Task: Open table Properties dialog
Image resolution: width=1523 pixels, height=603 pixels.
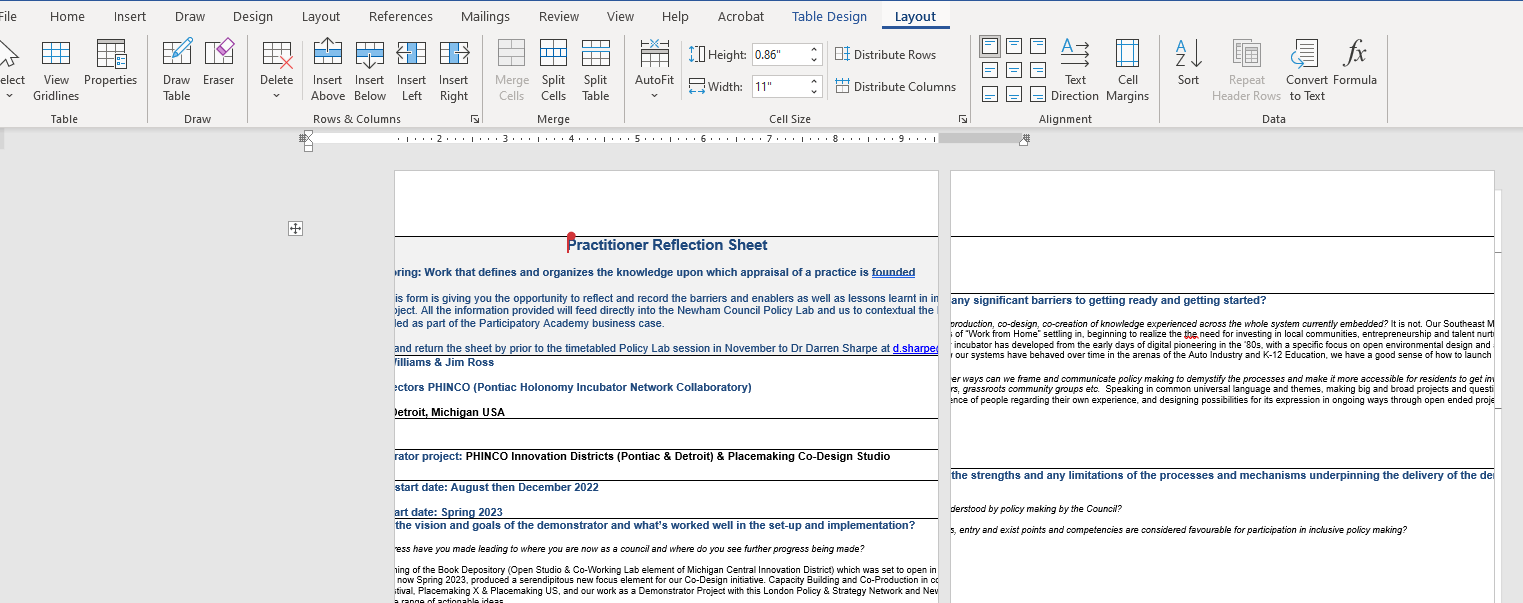Action: point(110,63)
